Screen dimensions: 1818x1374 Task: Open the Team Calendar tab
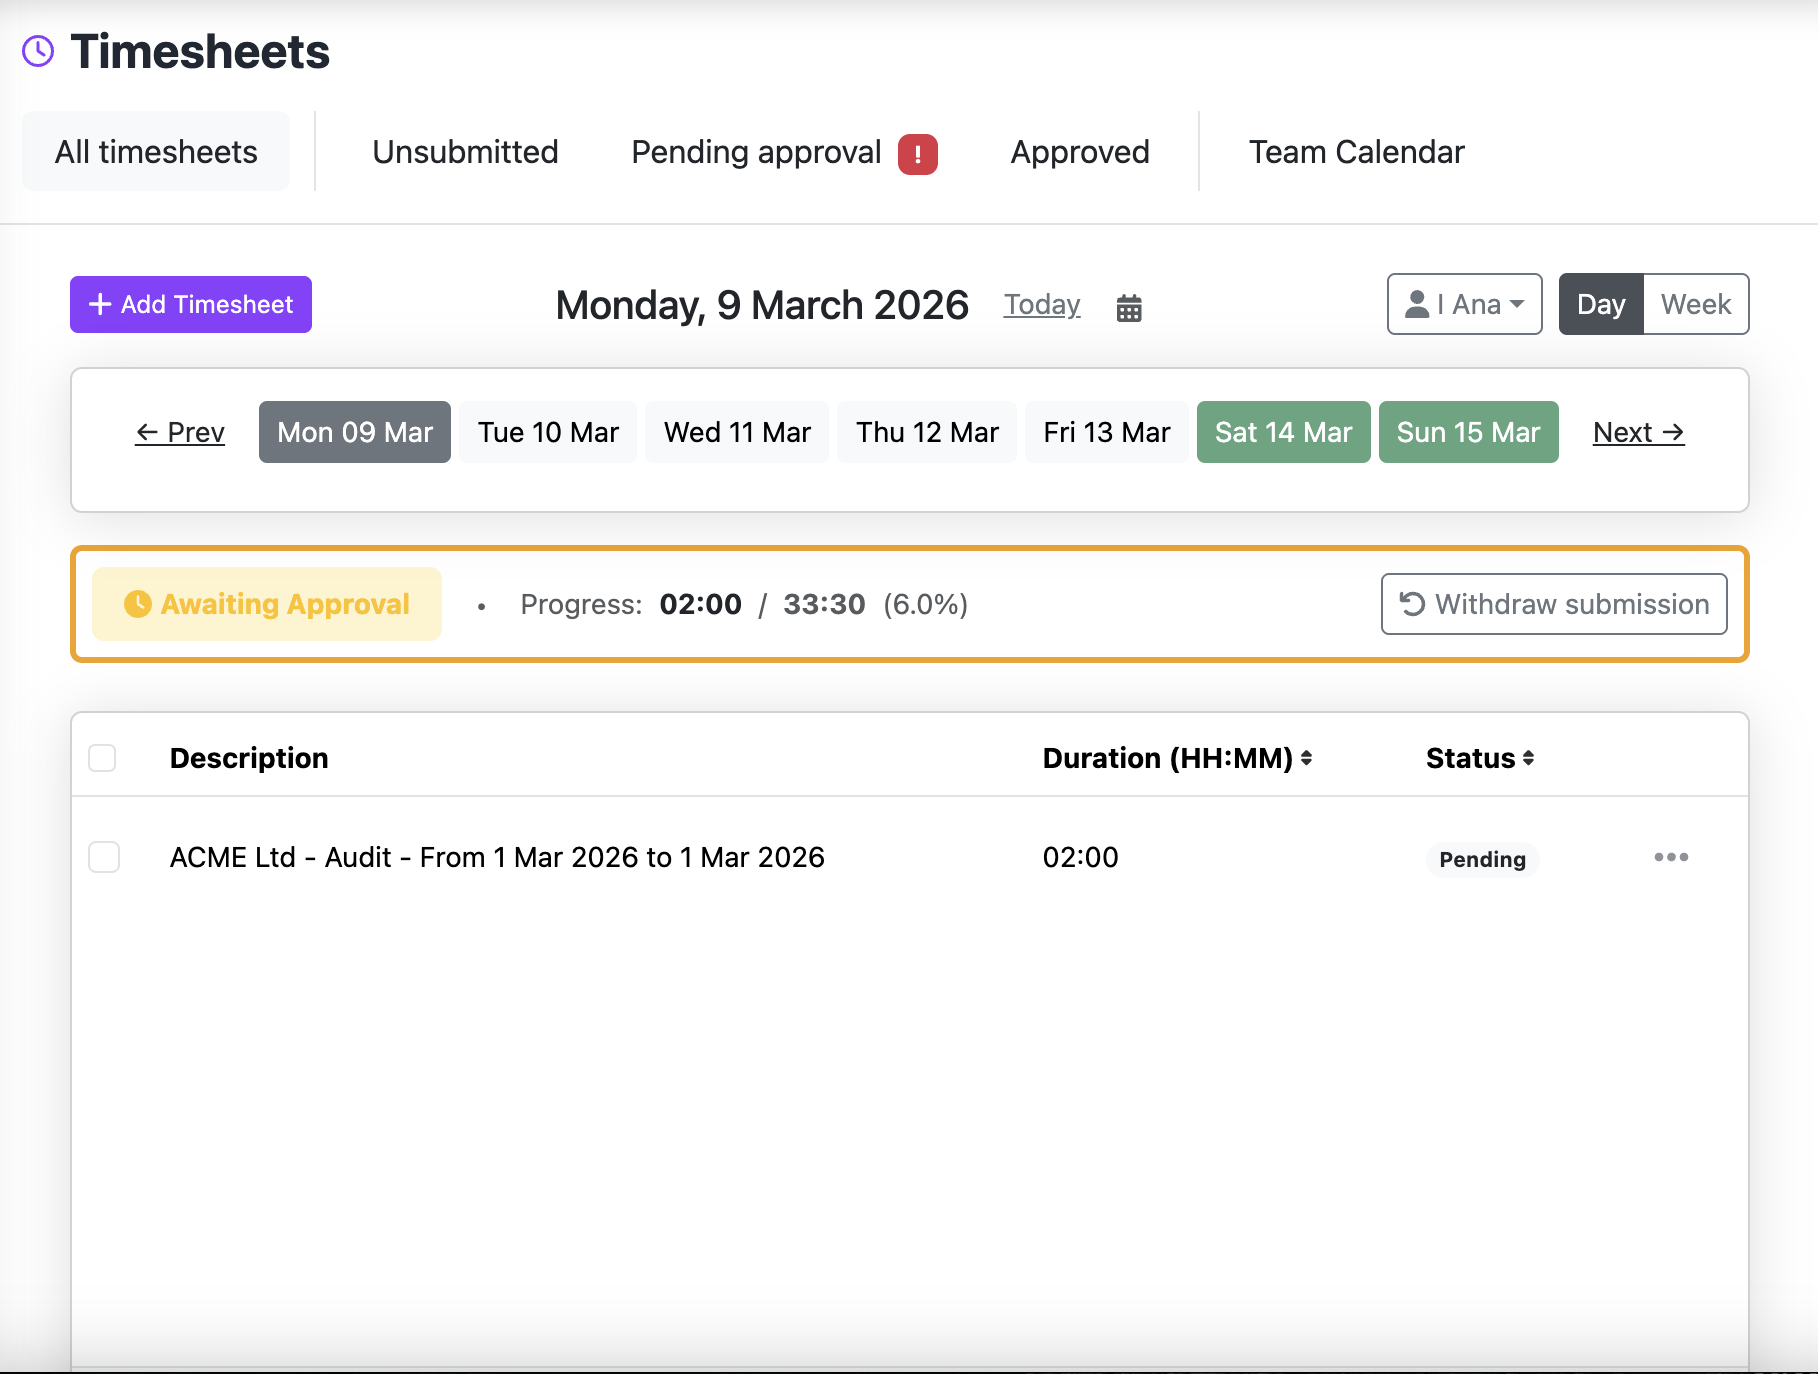(x=1356, y=152)
